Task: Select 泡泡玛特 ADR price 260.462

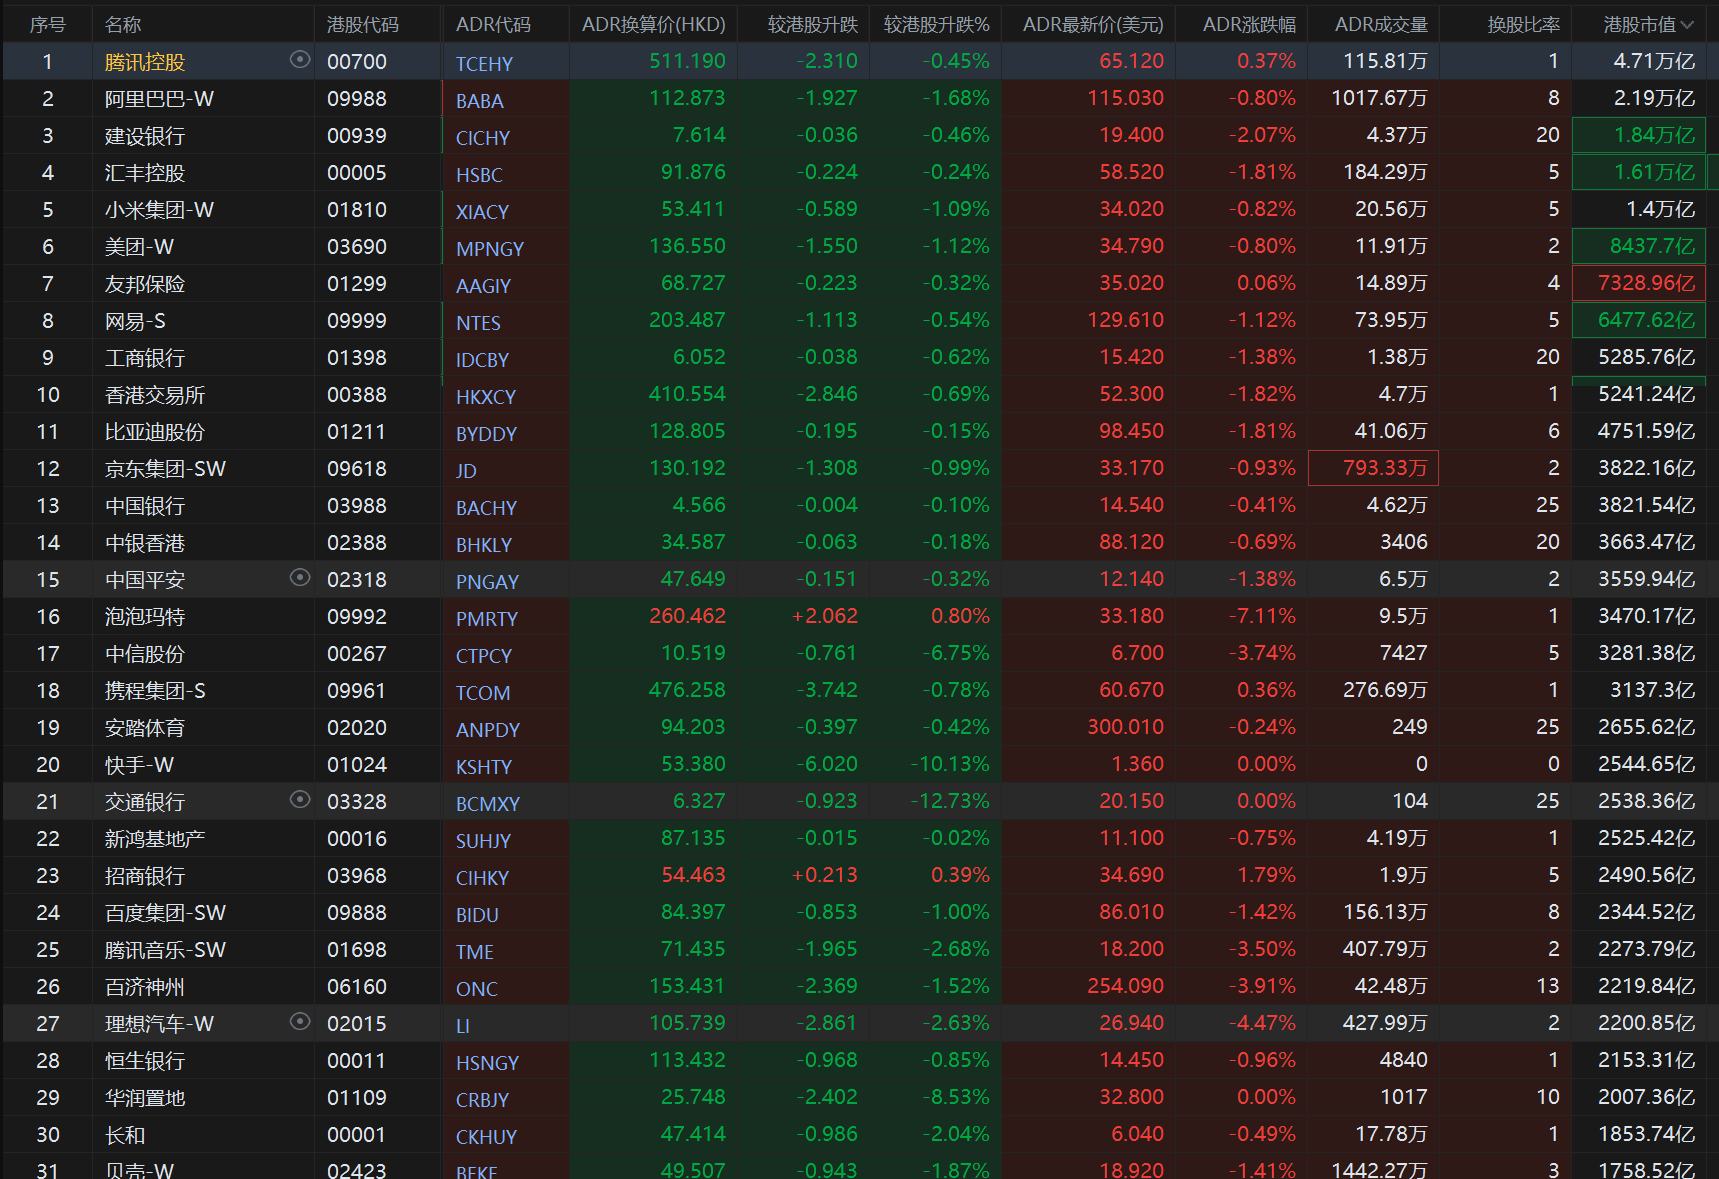Action: [x=687, y=616]
